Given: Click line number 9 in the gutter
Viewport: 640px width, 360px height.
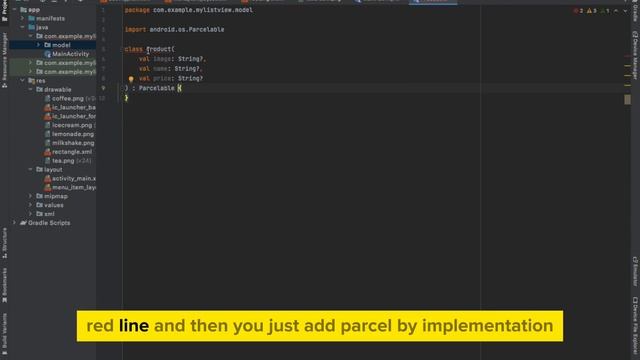Looking at the screenshot, I should click(x=103, y=88).
